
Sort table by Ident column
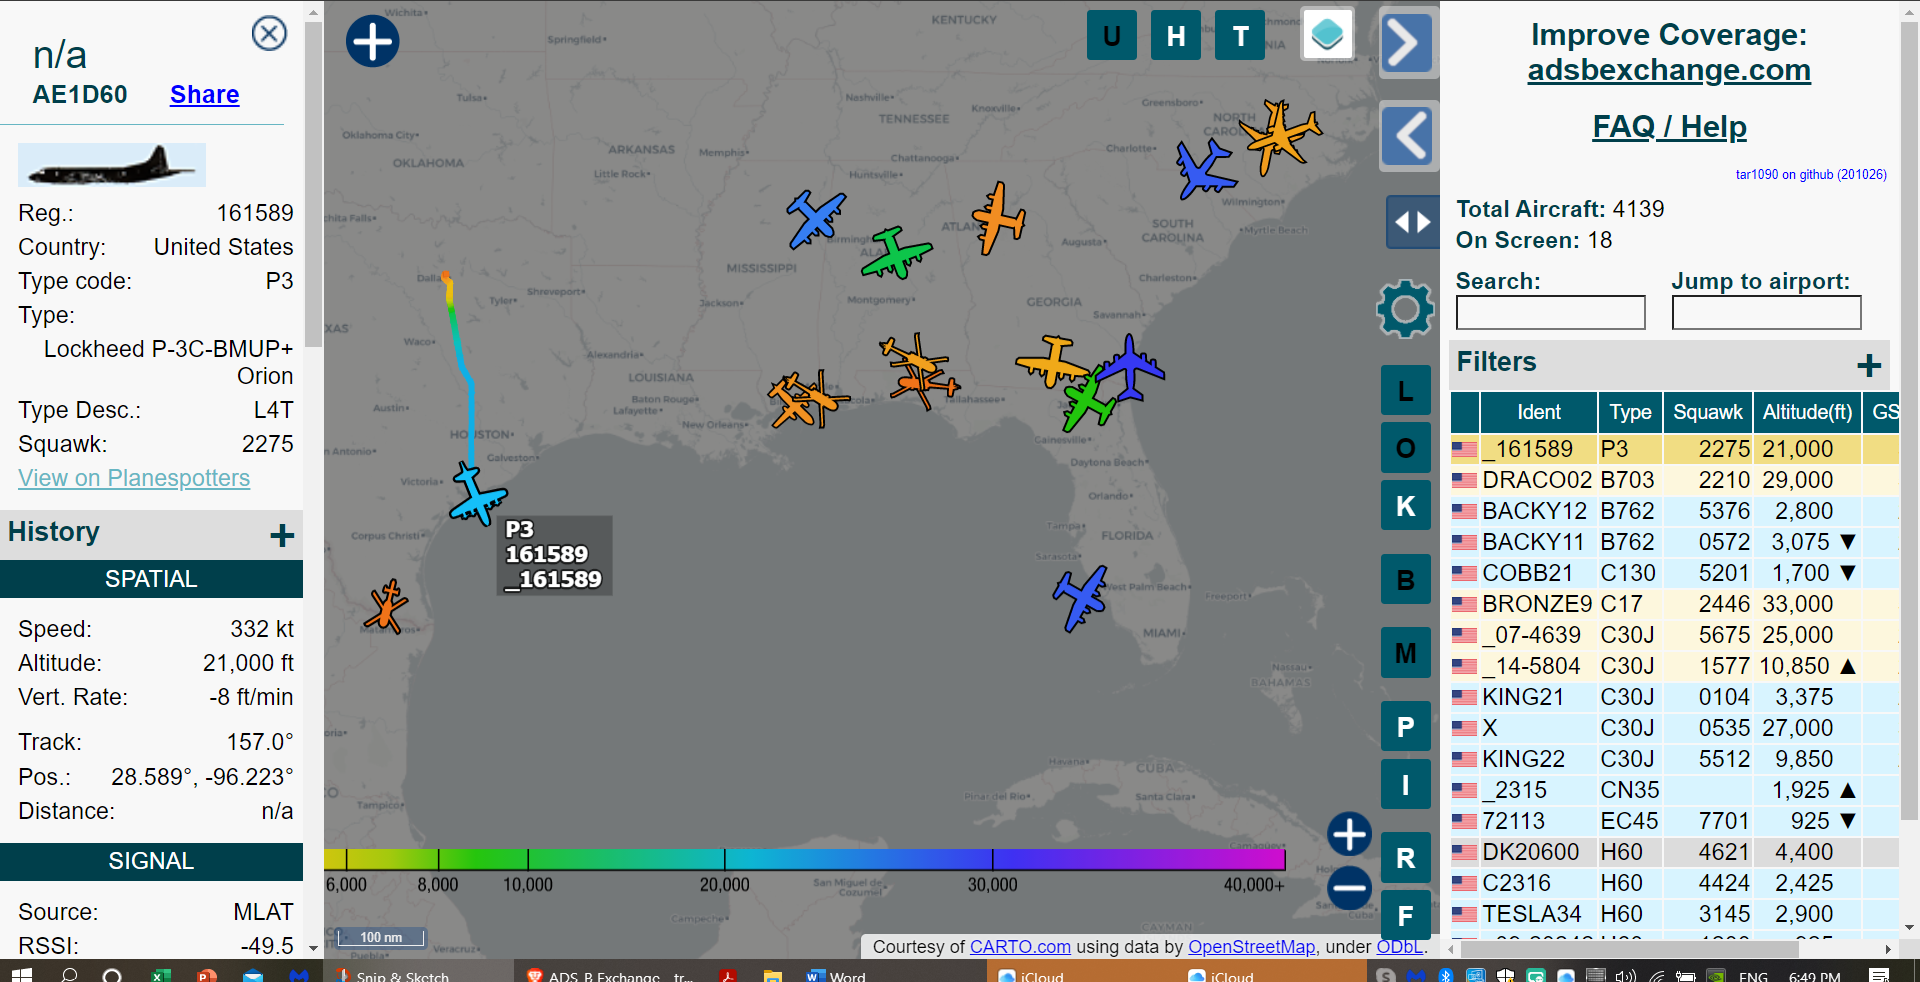coord(1538,412)
